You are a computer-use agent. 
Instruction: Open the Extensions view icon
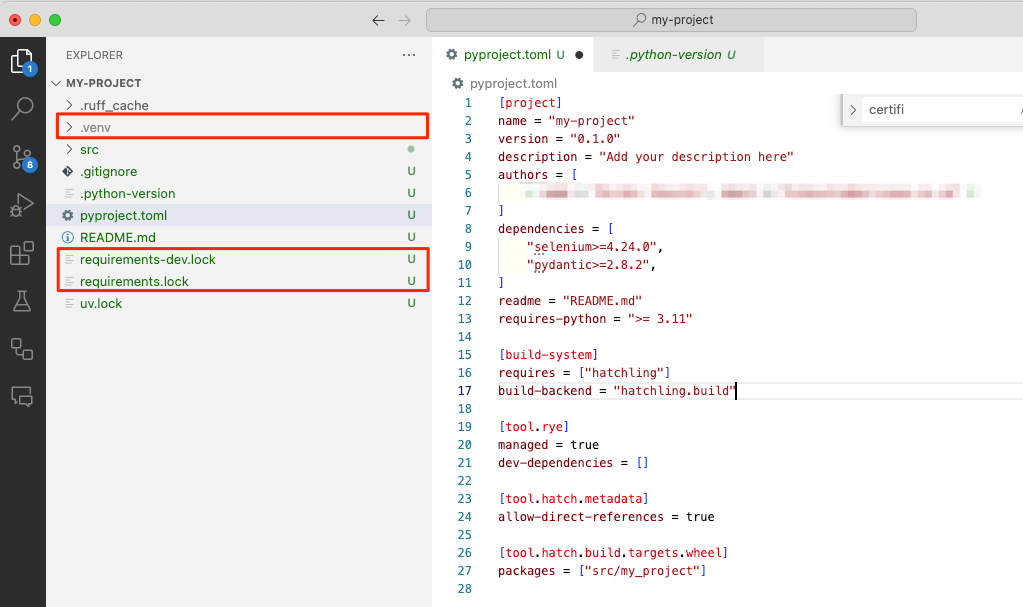(x=22, y=253)
